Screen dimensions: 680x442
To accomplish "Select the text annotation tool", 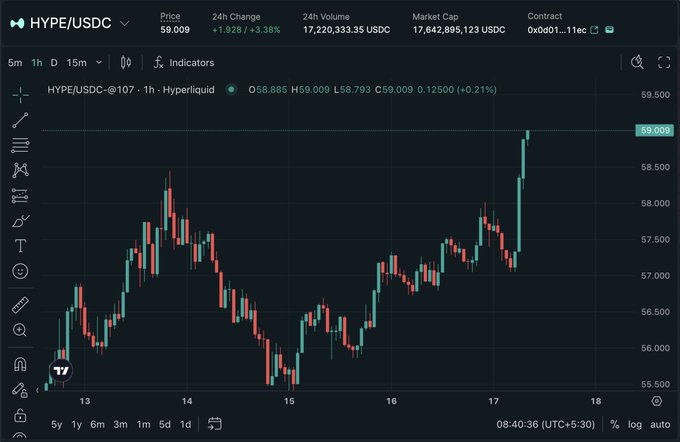I will coord(20,246).
